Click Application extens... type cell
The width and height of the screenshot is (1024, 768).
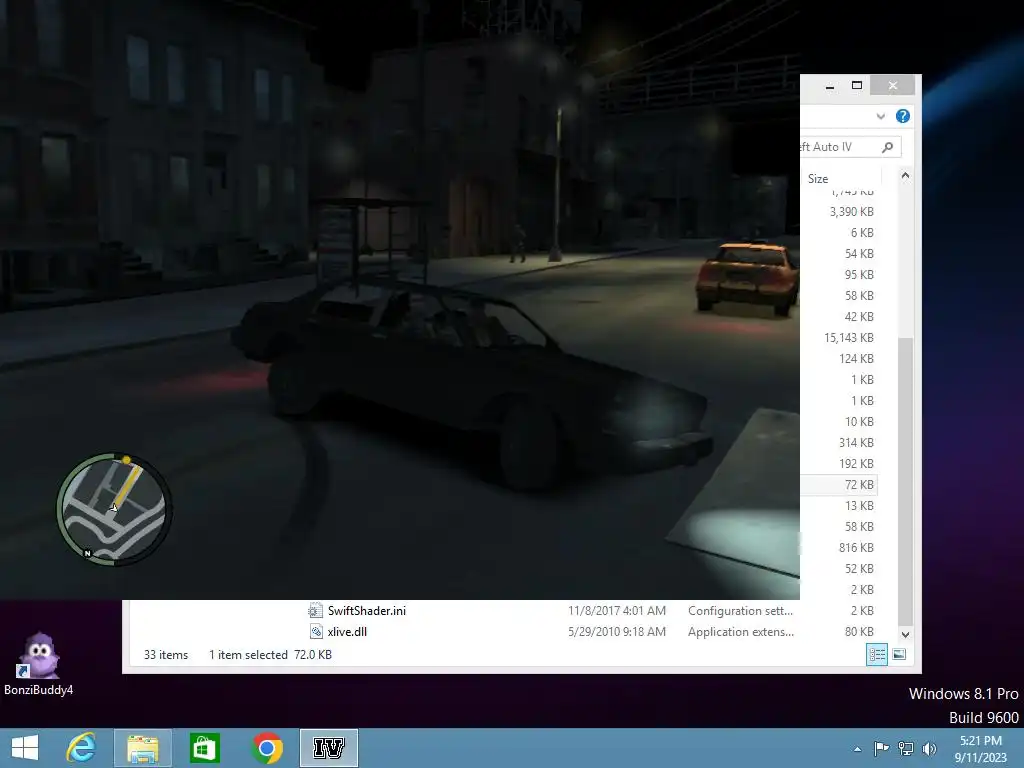(x=741, y=632)
